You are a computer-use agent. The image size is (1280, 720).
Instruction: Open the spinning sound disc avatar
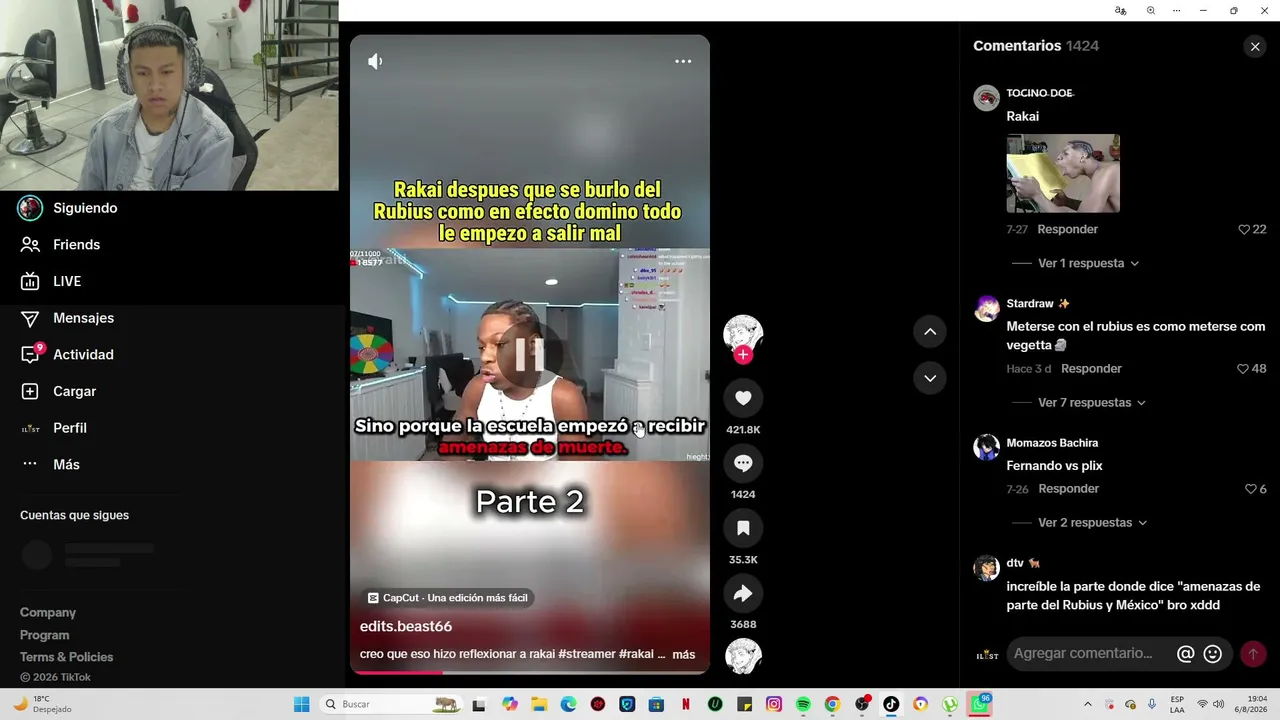tap(743, 656)
